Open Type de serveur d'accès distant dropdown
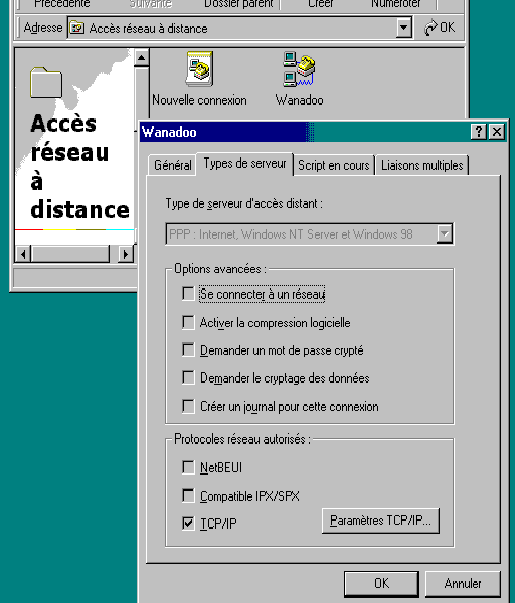 click(x=445, y=234)
